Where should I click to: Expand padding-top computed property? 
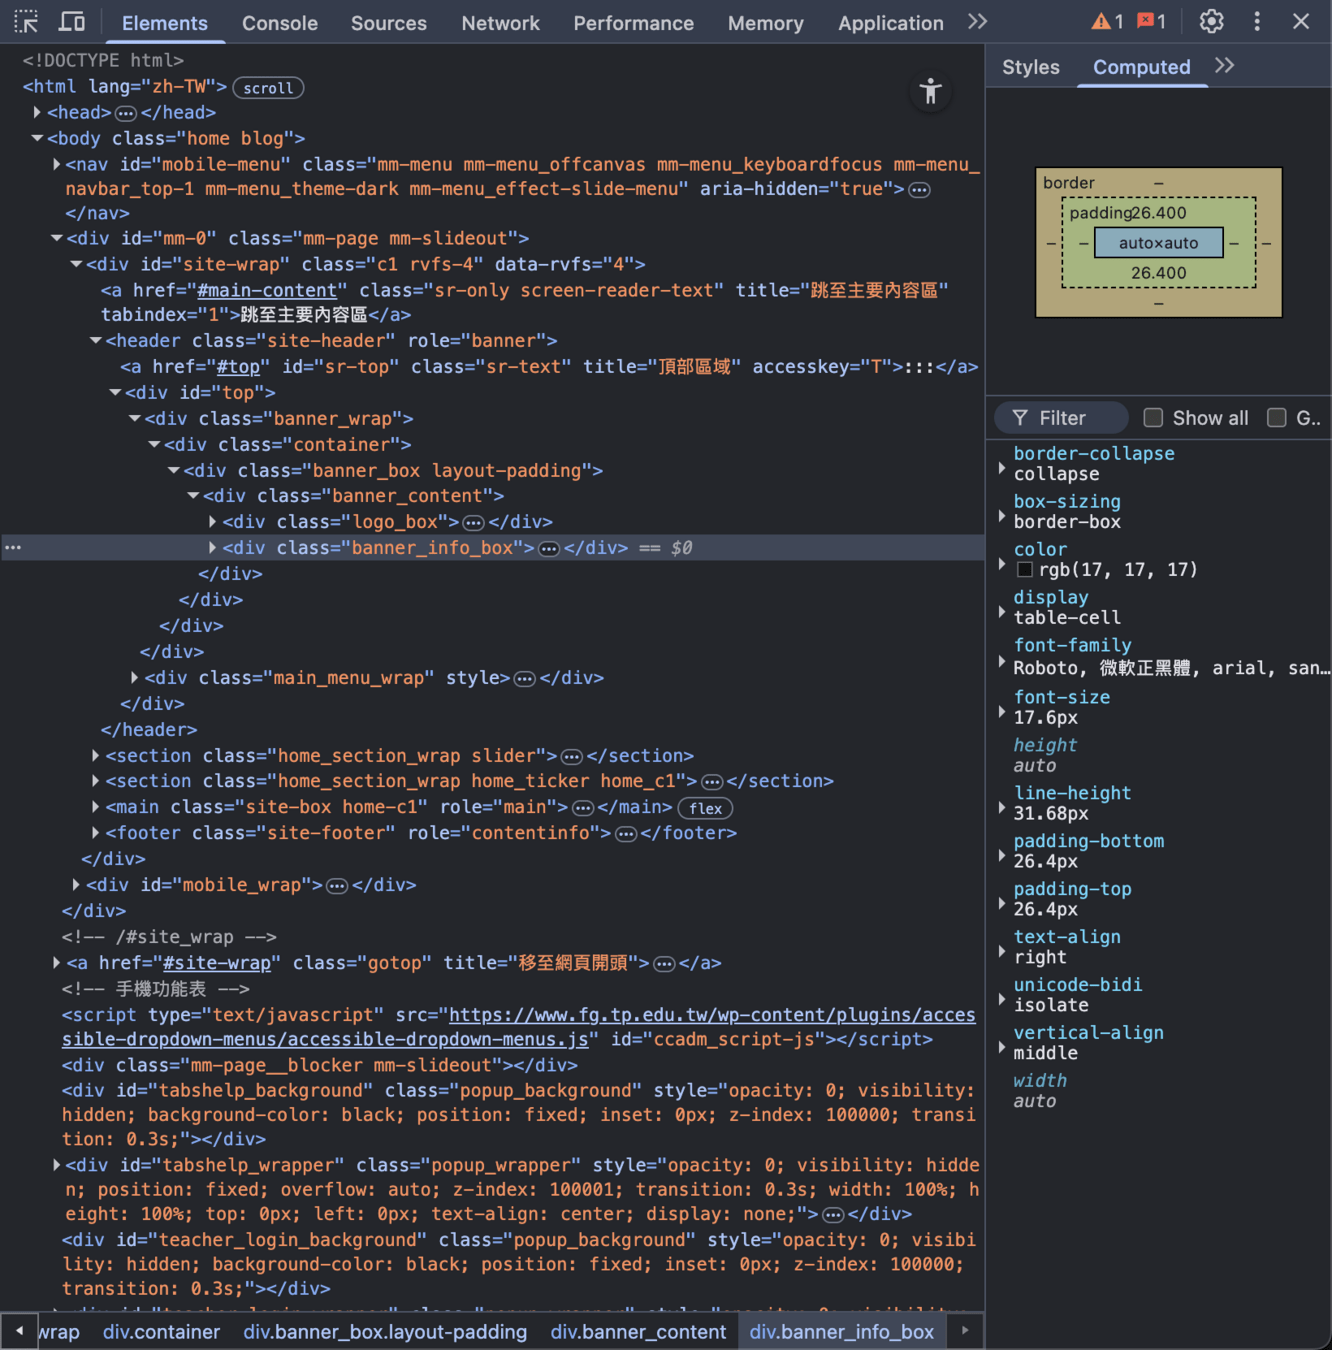(x=1002, y=903)
